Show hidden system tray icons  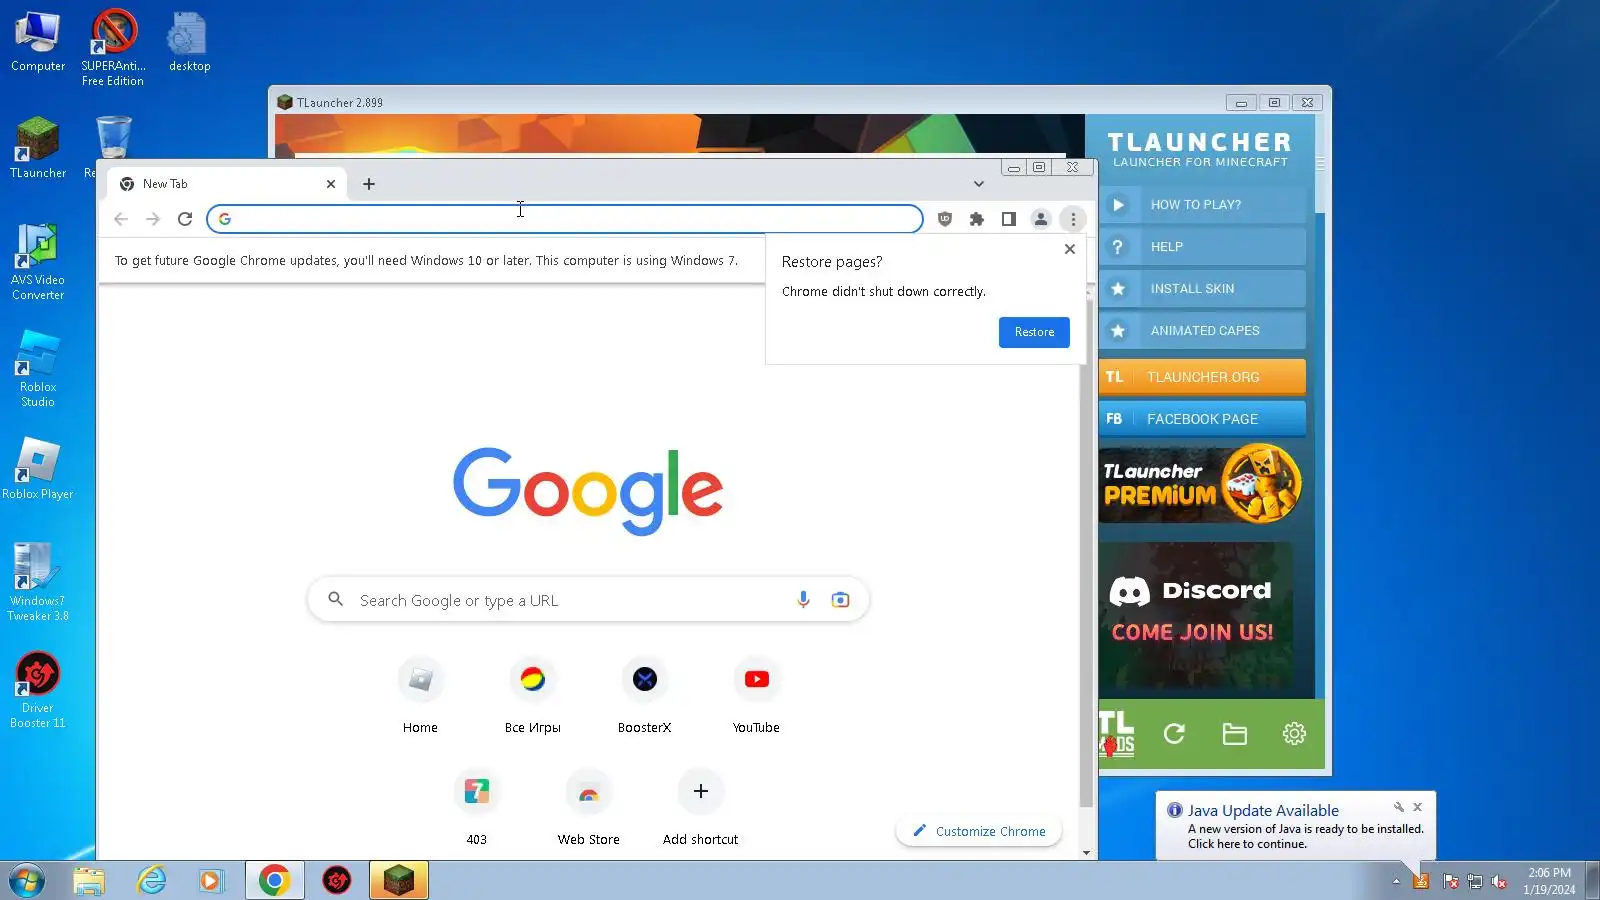[x=1396, y=881]
